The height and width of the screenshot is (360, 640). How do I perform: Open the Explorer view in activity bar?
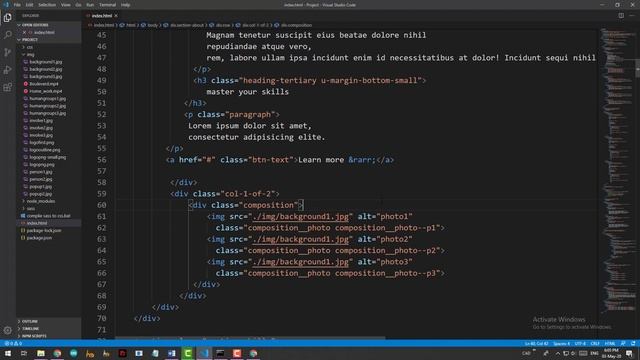pos(7,18)
